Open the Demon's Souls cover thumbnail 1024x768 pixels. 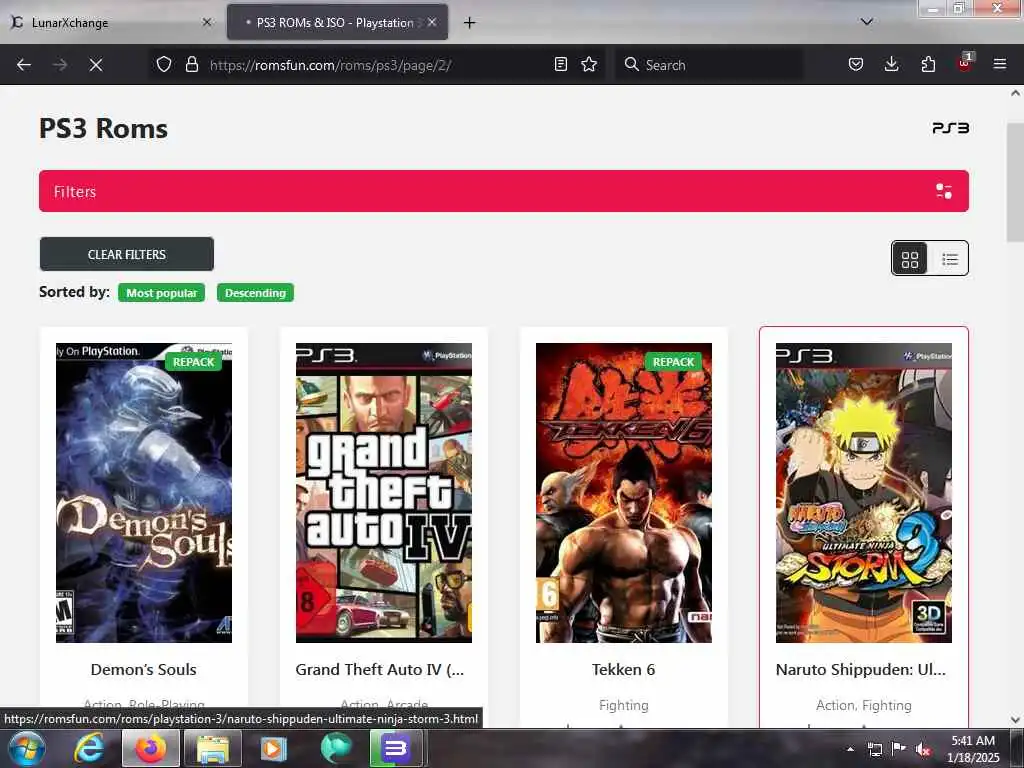pyautogui.click(x=144, y=492)
